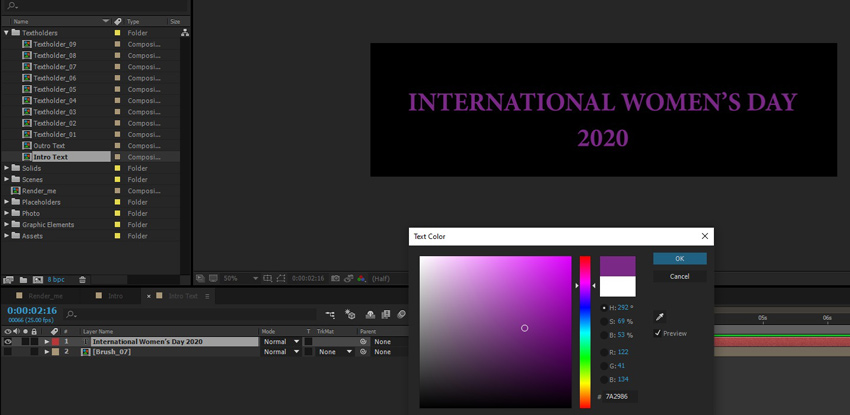This screenshot has height=415, width=850.
Task: Select the Outro Text composition
Action: 49,146
